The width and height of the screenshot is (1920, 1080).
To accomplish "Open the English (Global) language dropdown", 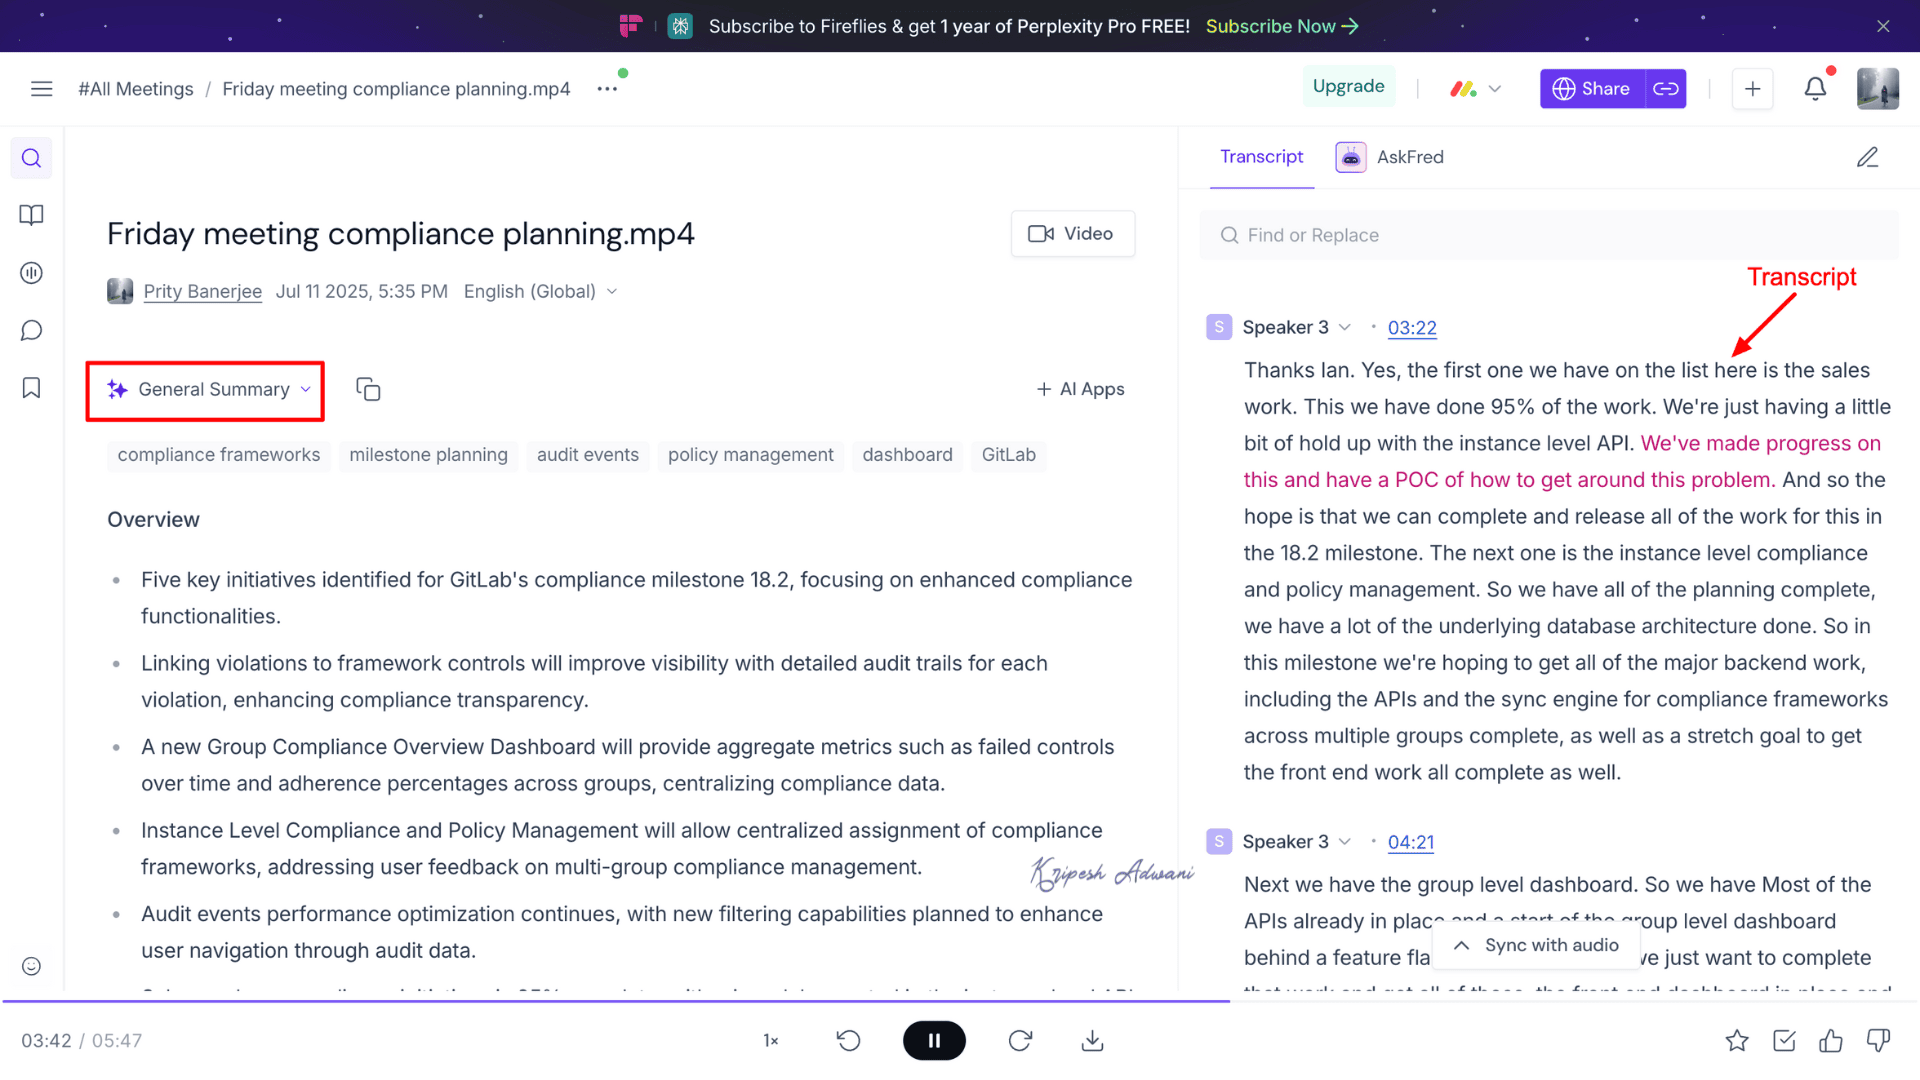I will click(540, 292).
